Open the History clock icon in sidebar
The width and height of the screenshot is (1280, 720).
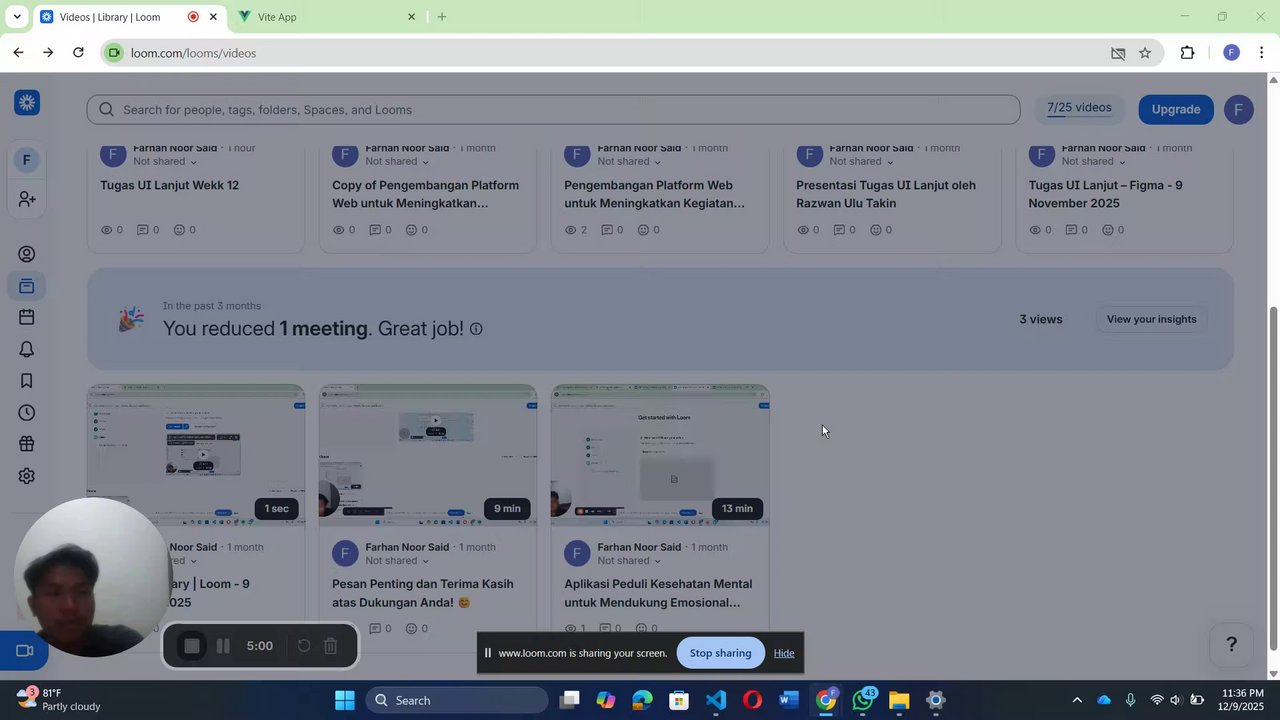(x=27, y=413)
